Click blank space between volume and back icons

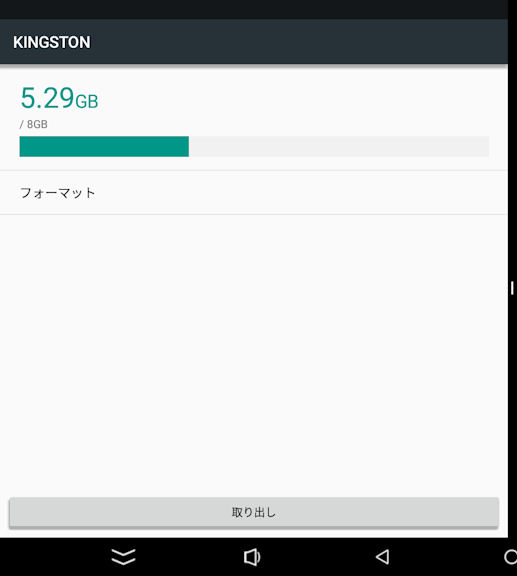coord(318,557)
